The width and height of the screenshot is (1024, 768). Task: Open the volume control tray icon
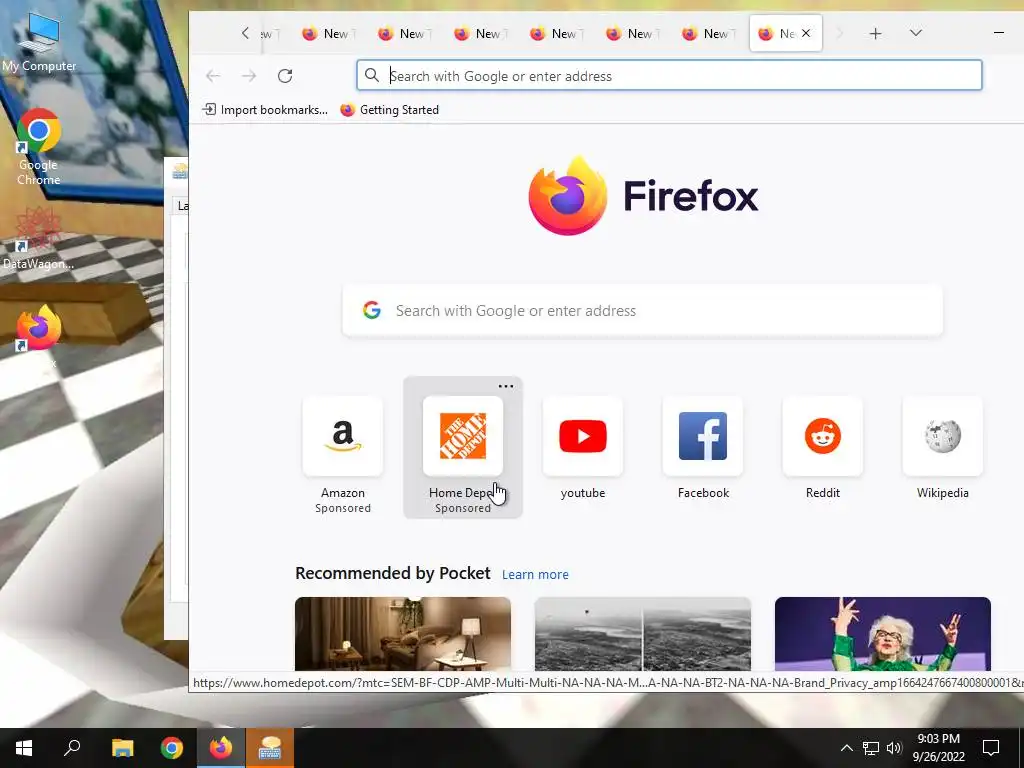click(x=894, y=748)
